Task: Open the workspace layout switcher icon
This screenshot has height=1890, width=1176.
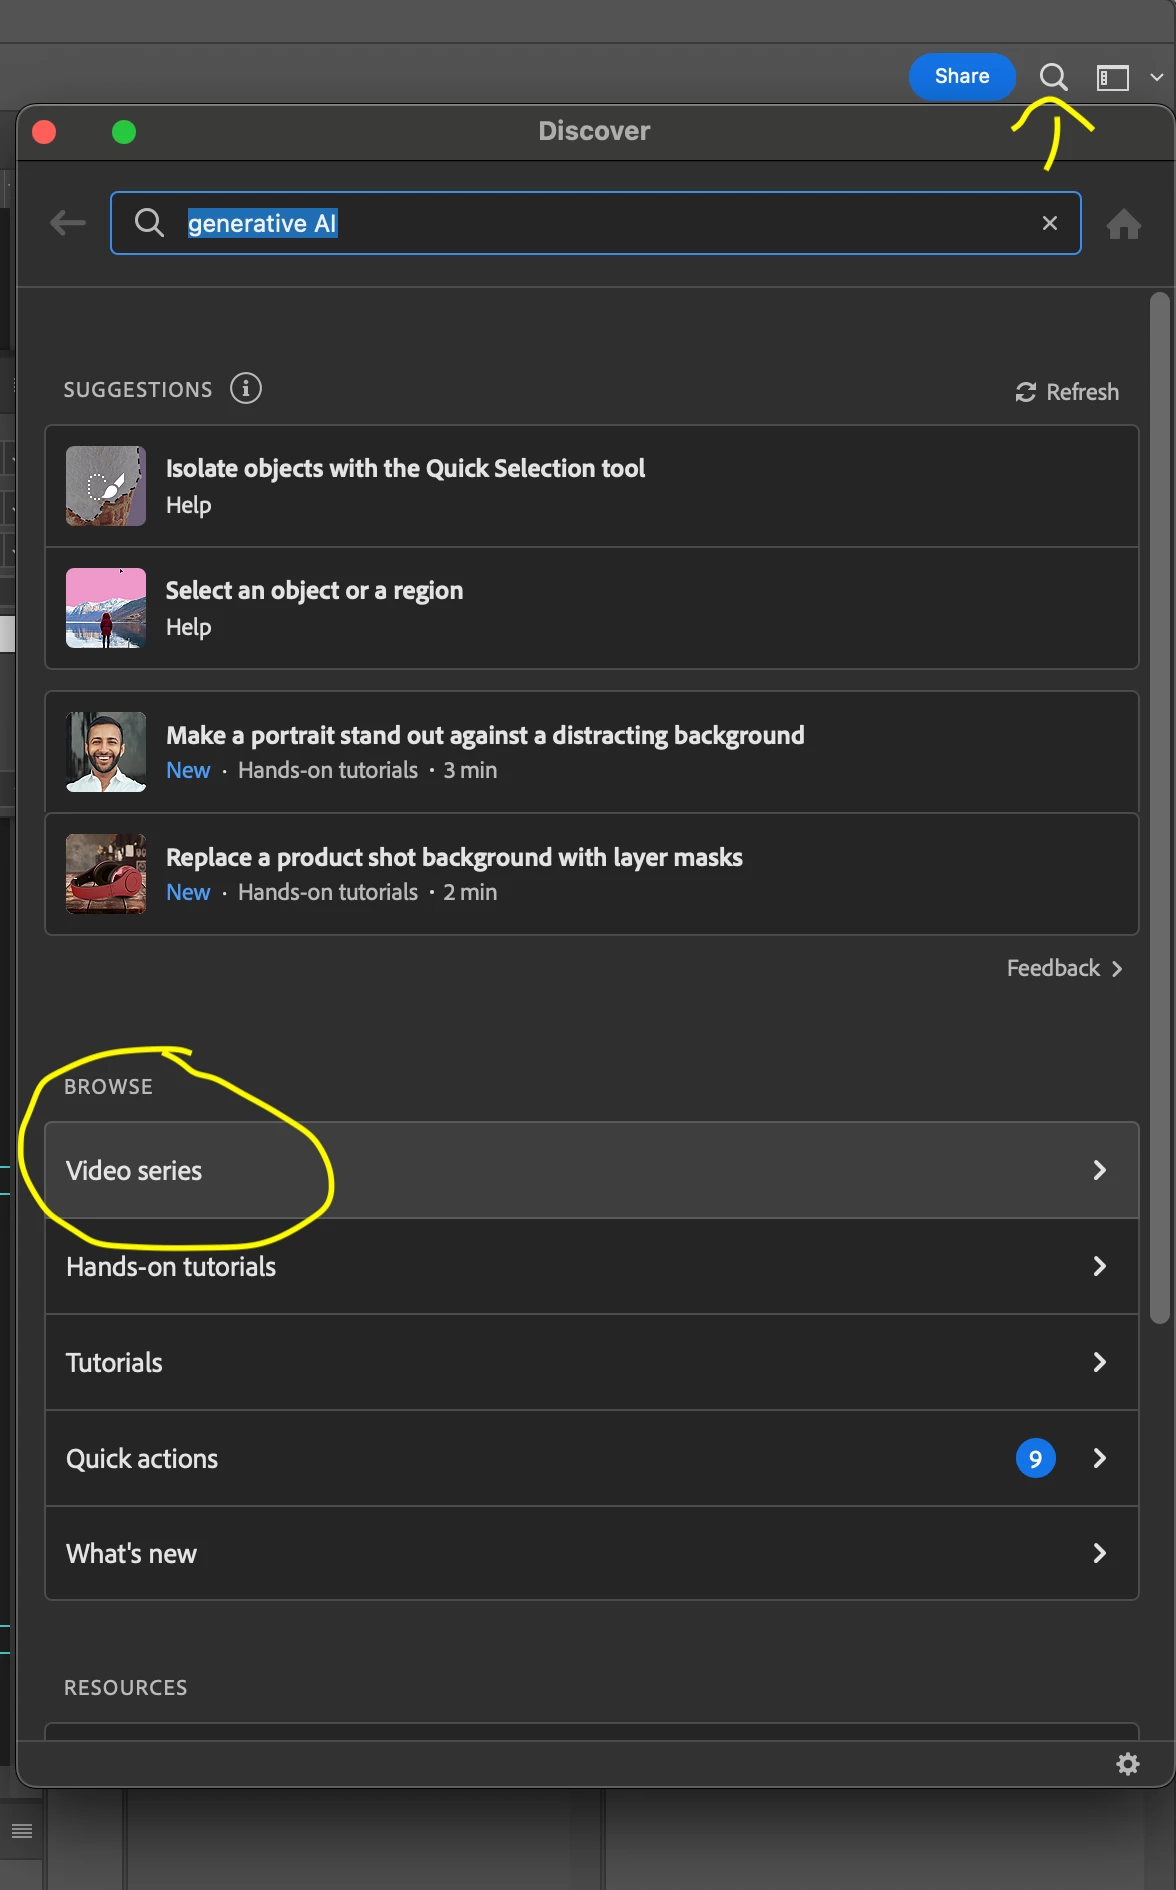Action: pyautogui.click(x=1112, y=78)
